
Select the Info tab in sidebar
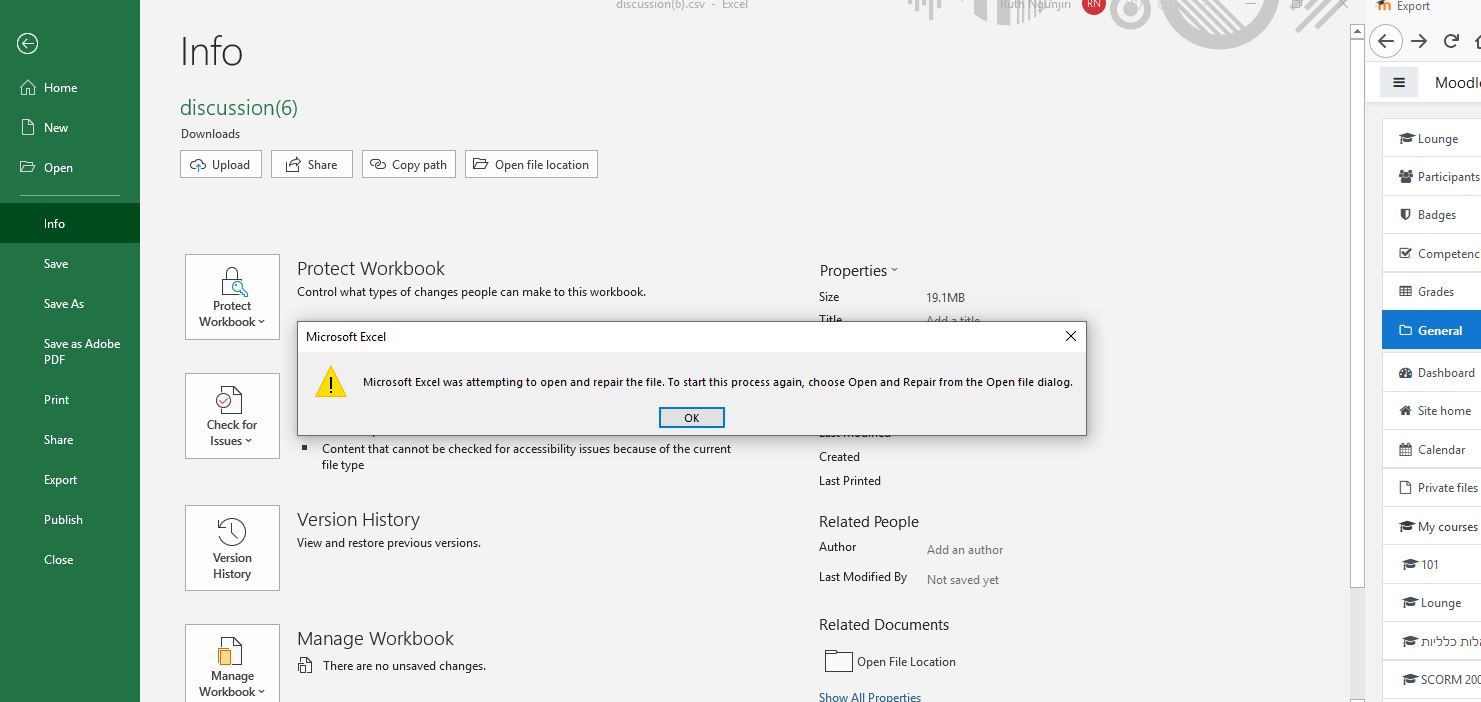click(x=70, y=224)
